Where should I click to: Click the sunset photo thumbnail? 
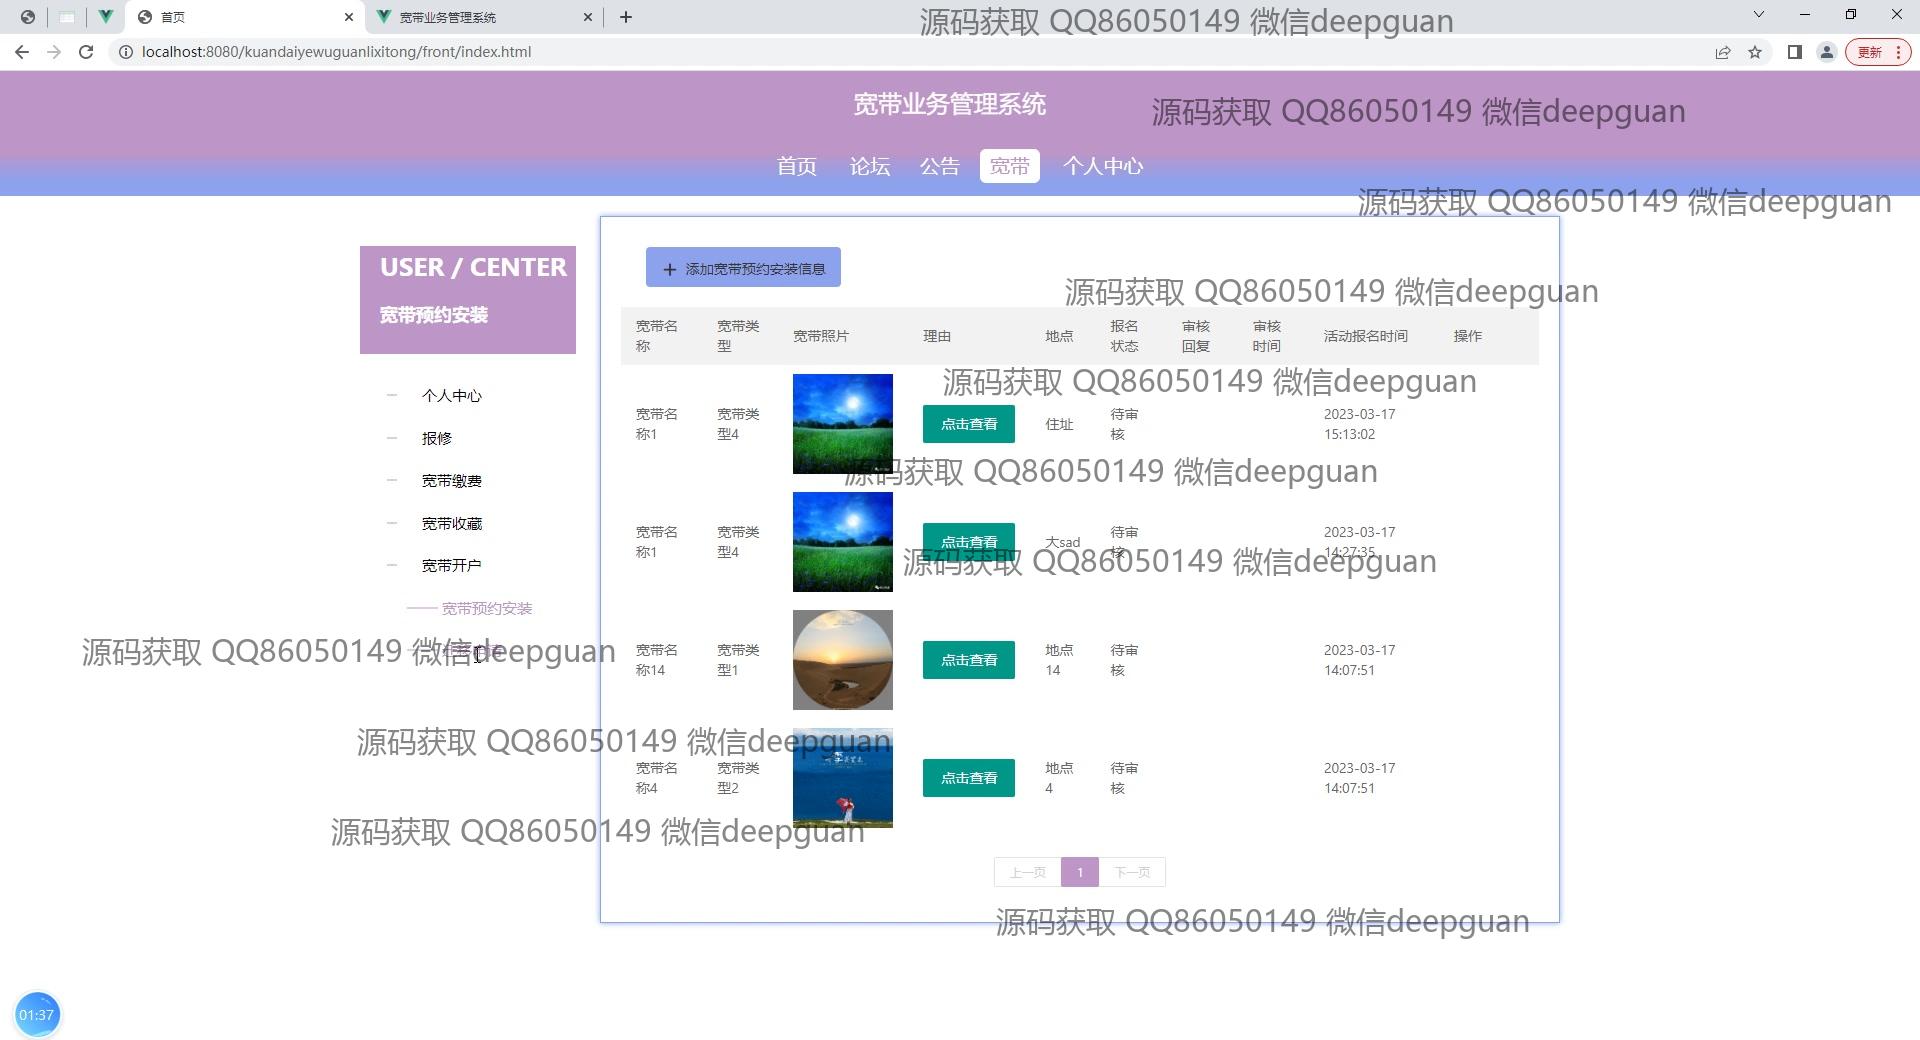842,660
